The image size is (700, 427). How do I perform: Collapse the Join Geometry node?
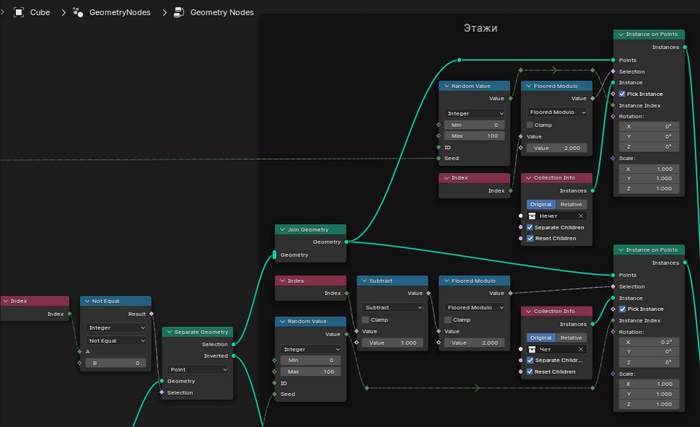[282, 229]
